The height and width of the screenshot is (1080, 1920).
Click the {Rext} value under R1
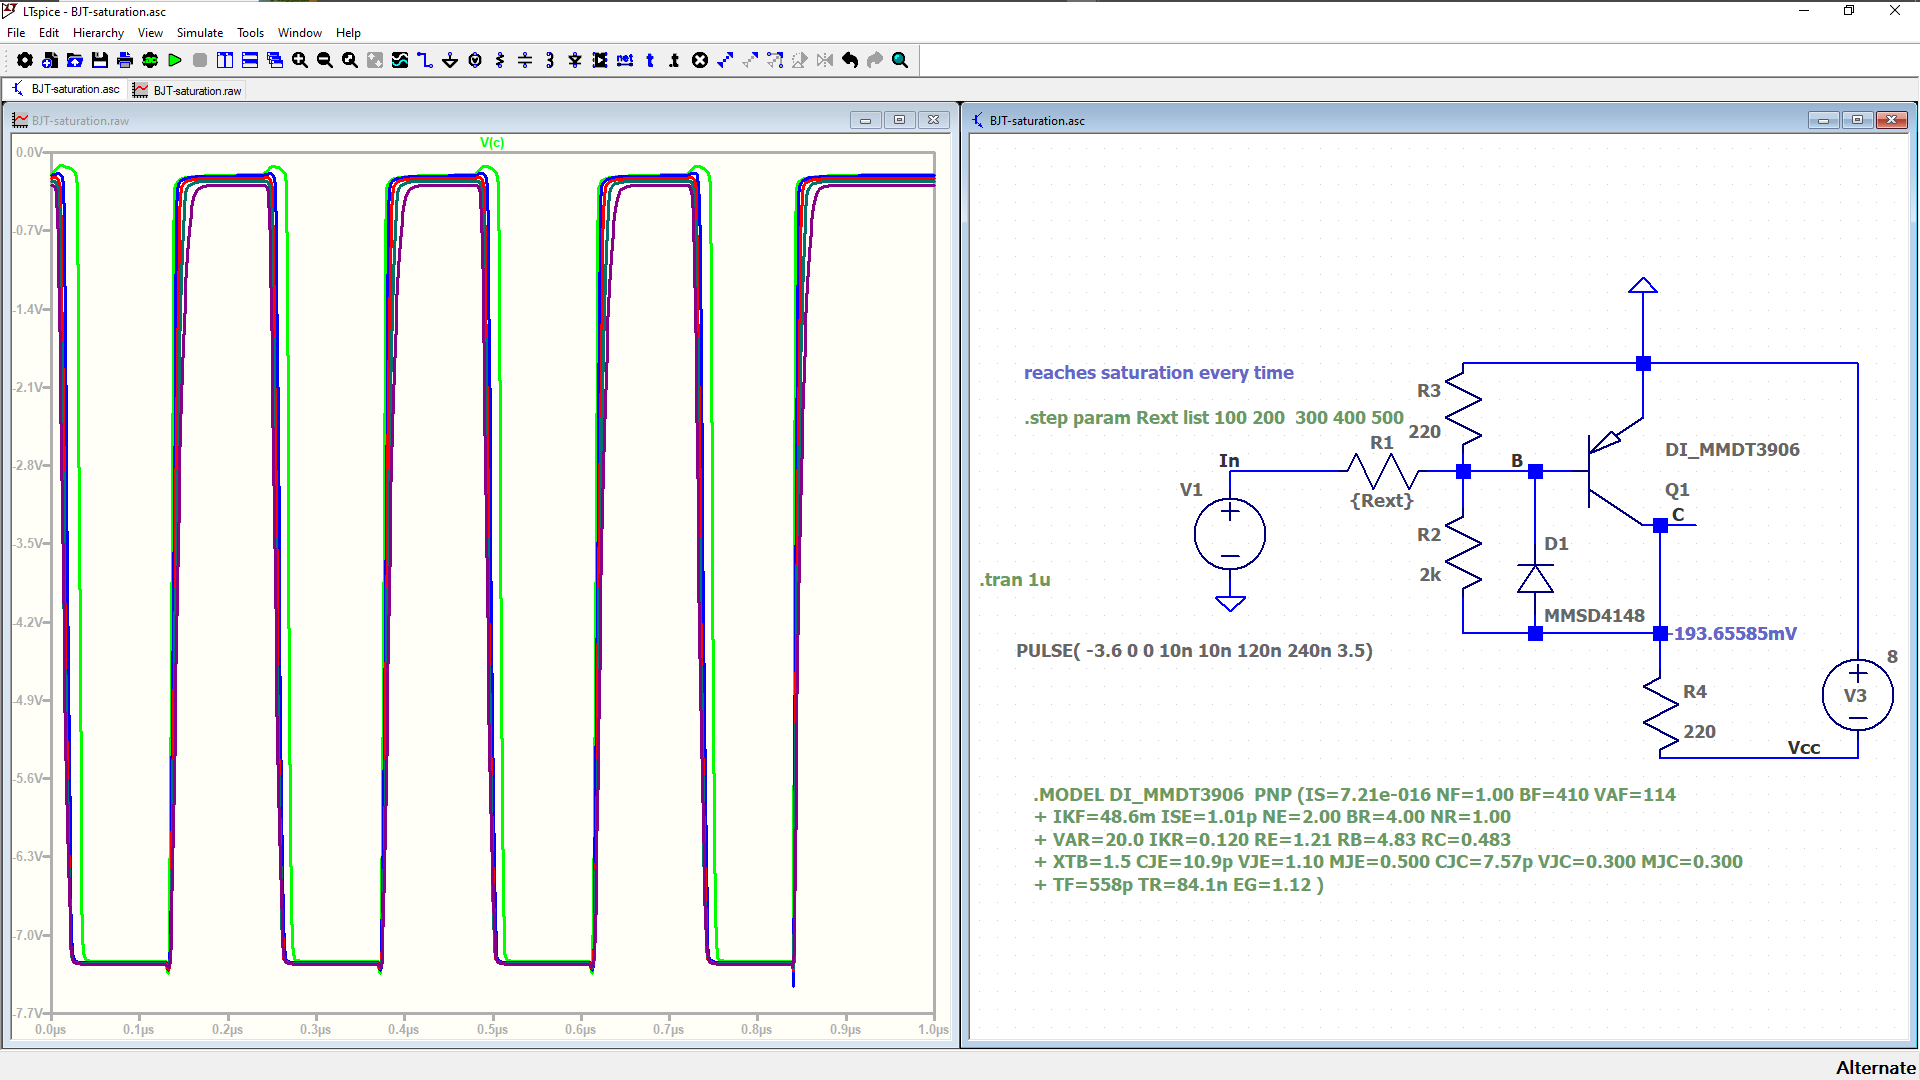(1382, 500)
